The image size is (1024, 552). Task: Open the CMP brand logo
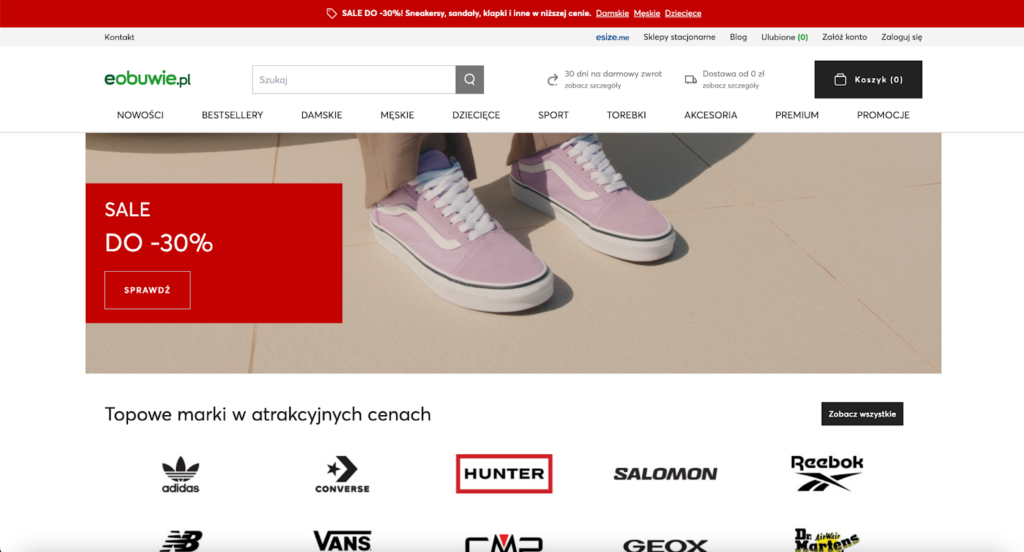click(504, 544)
